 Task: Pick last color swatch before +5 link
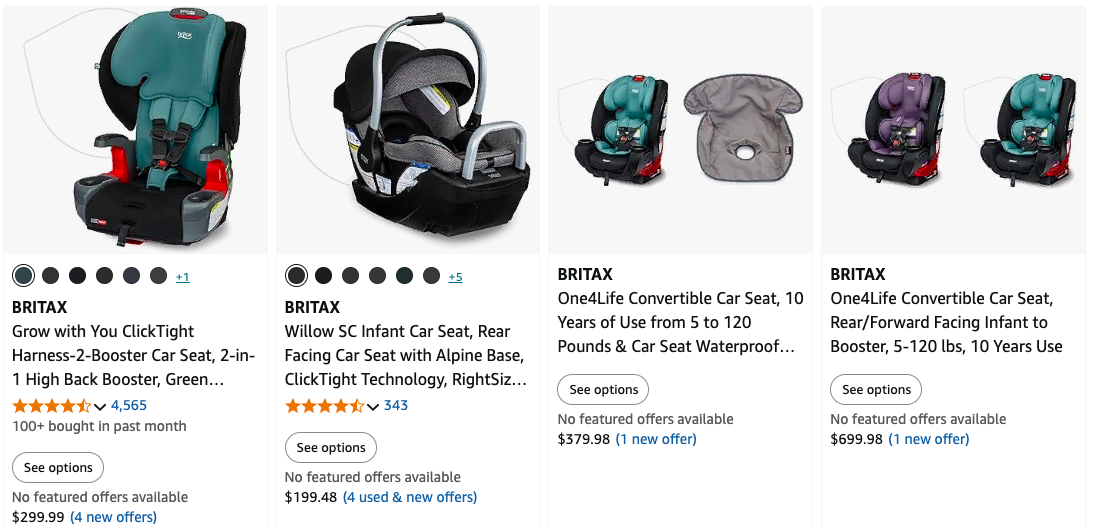coord(431,276)
